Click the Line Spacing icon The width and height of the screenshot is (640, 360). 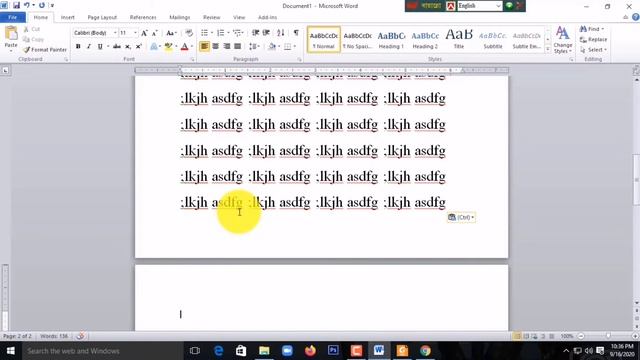click(253, 47)
